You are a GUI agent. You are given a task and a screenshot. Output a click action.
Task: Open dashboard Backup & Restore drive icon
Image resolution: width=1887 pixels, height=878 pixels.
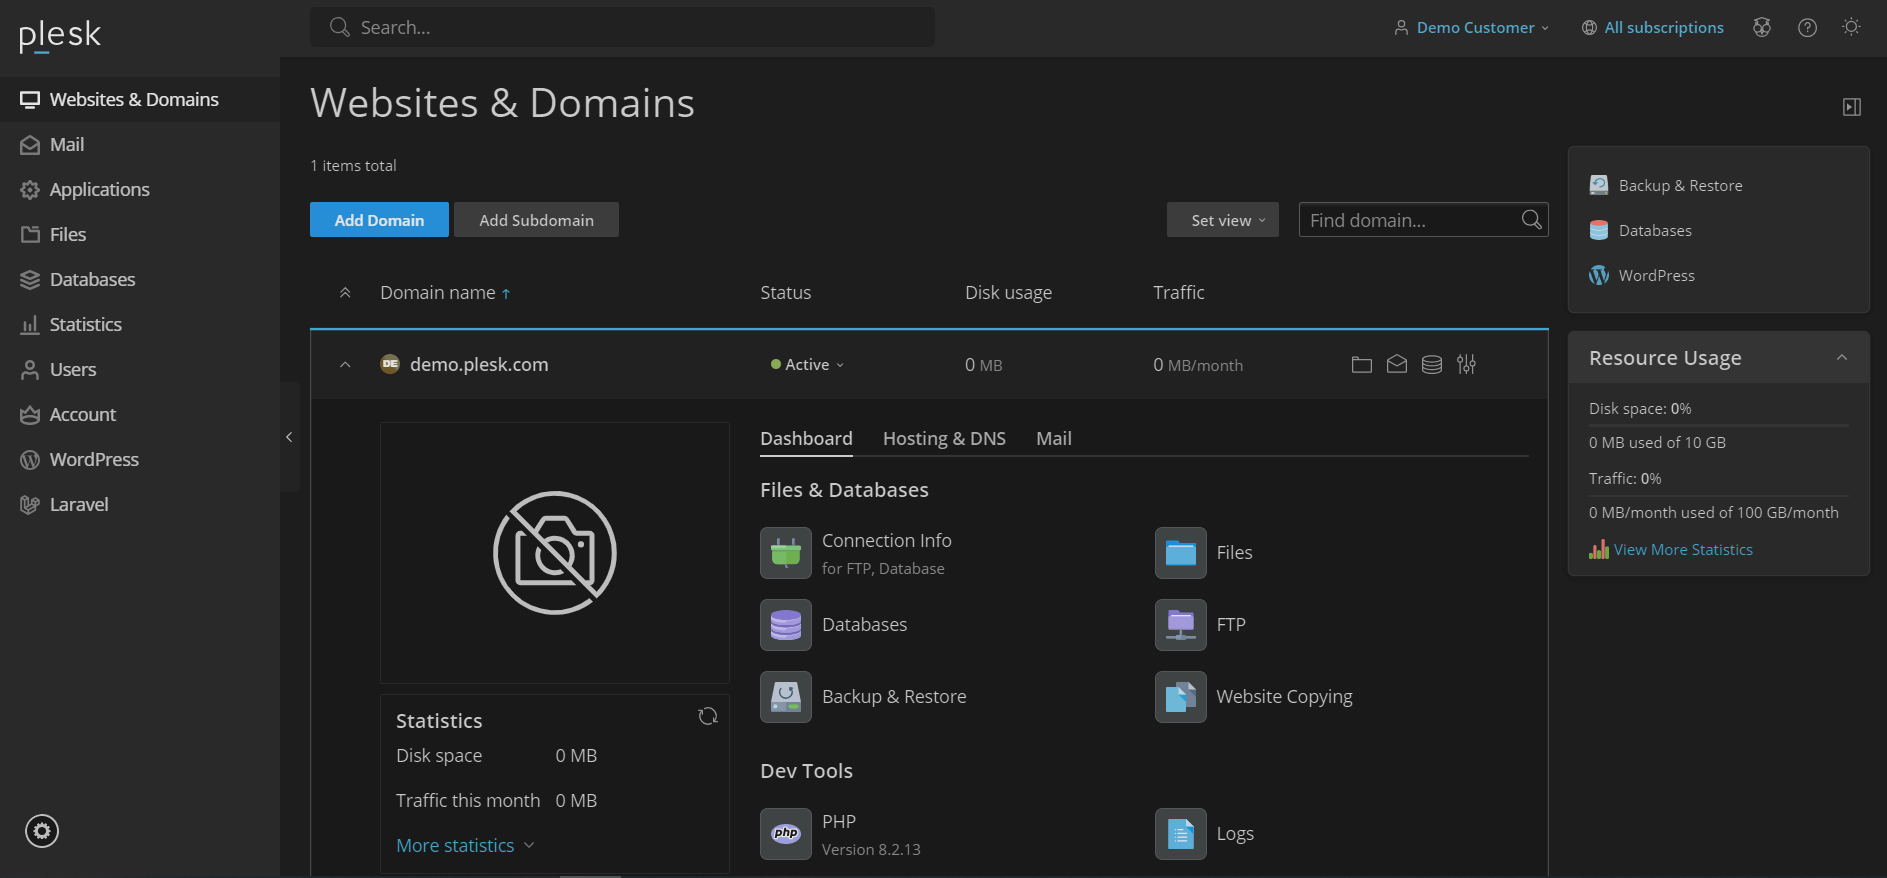[786, 697]
